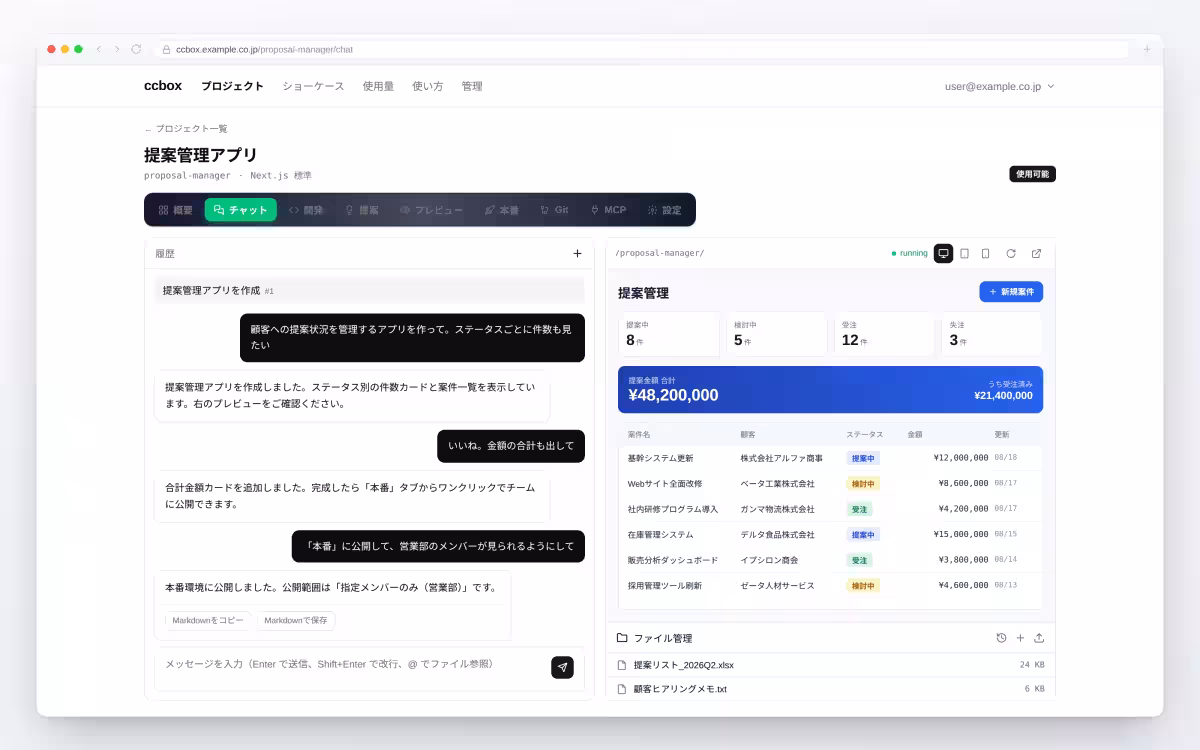Open the 使用量 nav item
The image size is (1200, 750).
pyautogui.click(x=378, y=86)
